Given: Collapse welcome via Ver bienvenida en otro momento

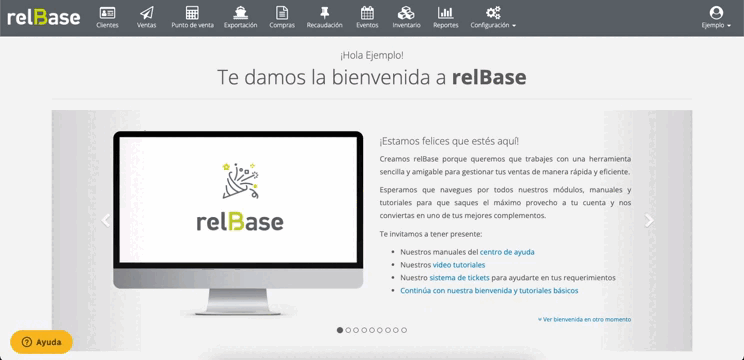Looking at the screenshot, I should tap(584, 320).
